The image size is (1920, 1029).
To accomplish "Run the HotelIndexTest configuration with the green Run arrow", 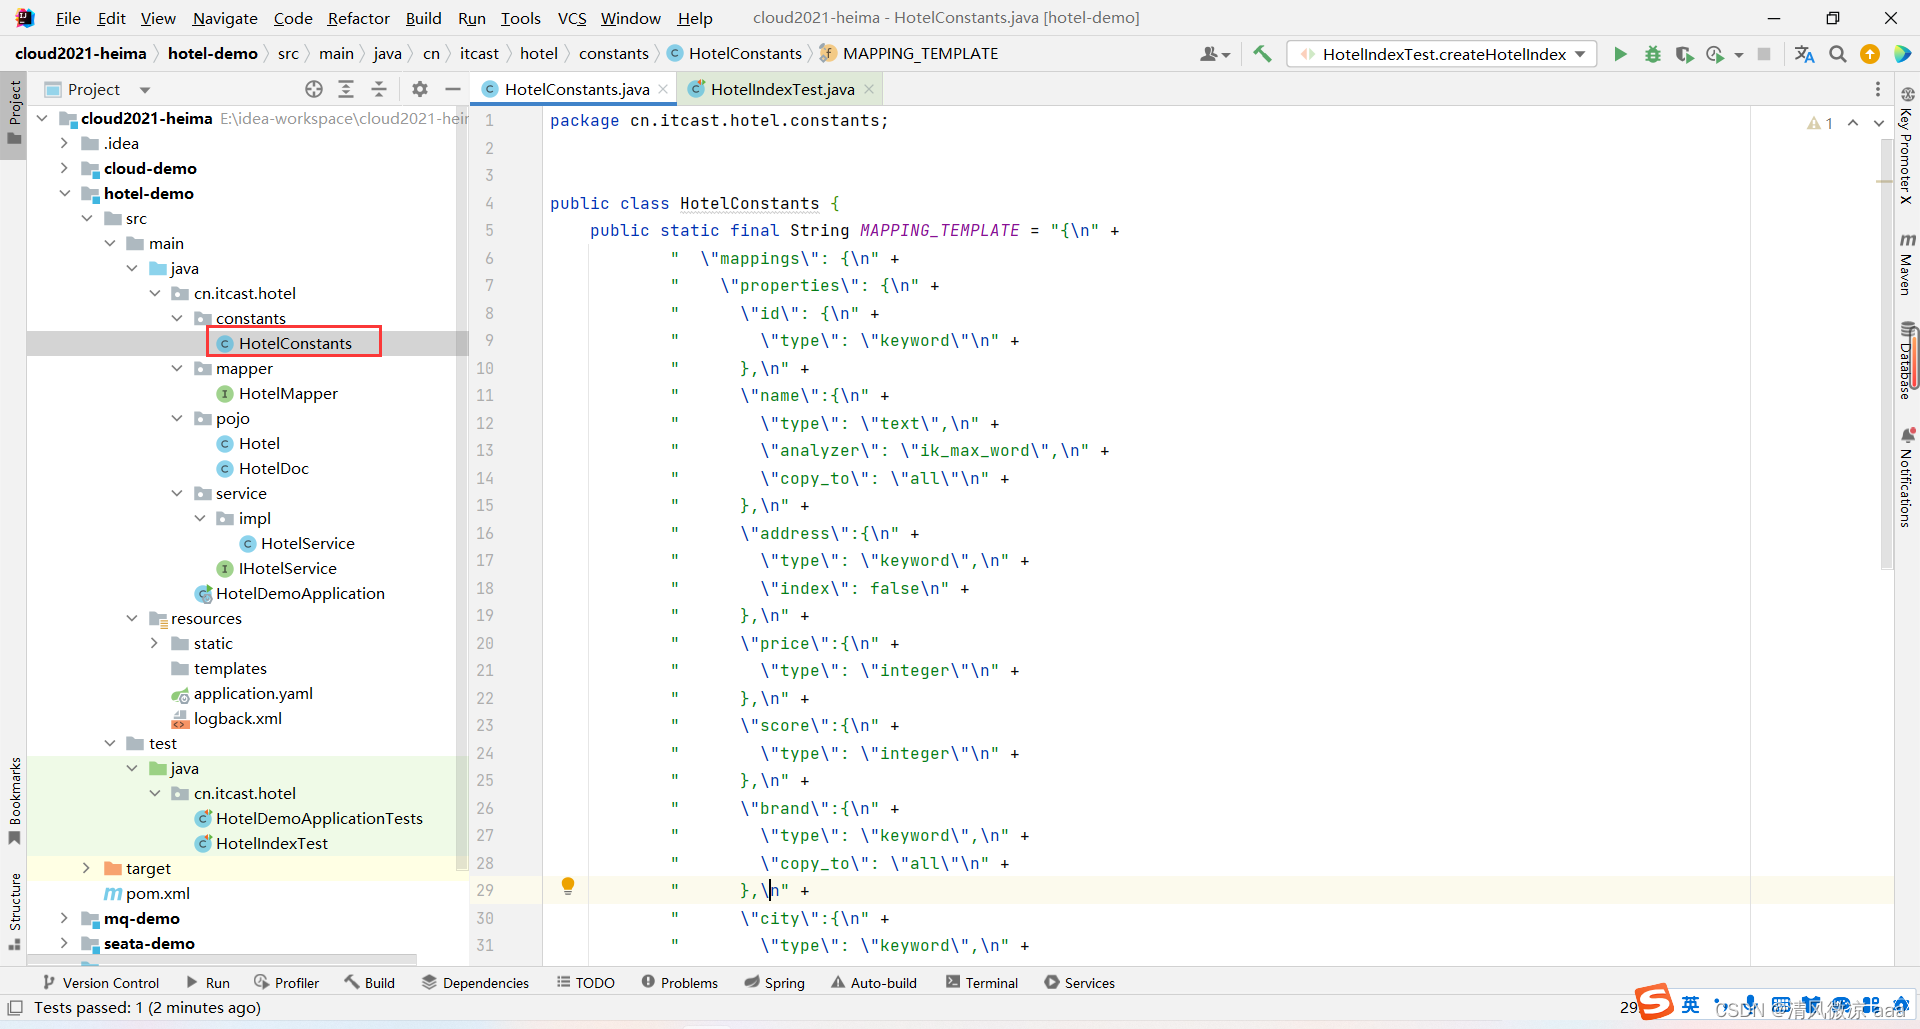I will 1620,54.
